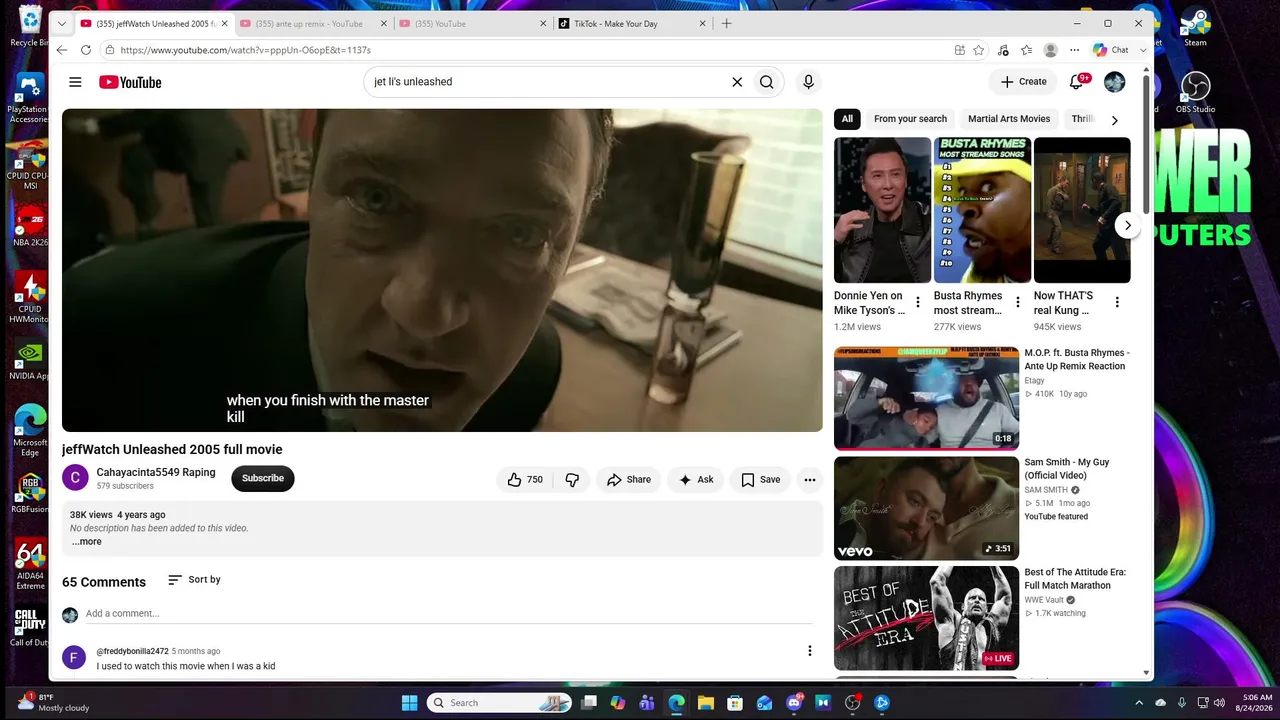
Task: Select Martial Arts Movies chip
Action: tap(1009, 119)
